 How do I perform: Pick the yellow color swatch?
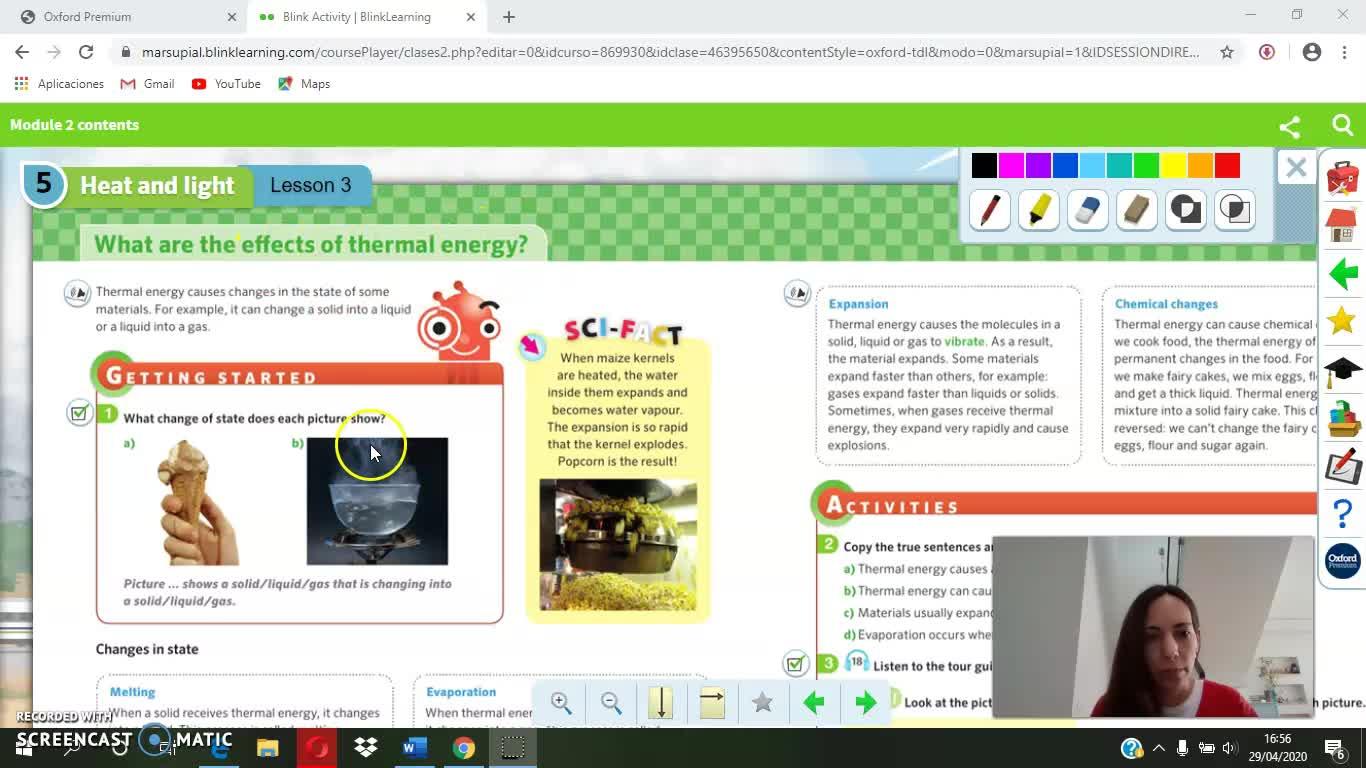[x=1173, y=165]
